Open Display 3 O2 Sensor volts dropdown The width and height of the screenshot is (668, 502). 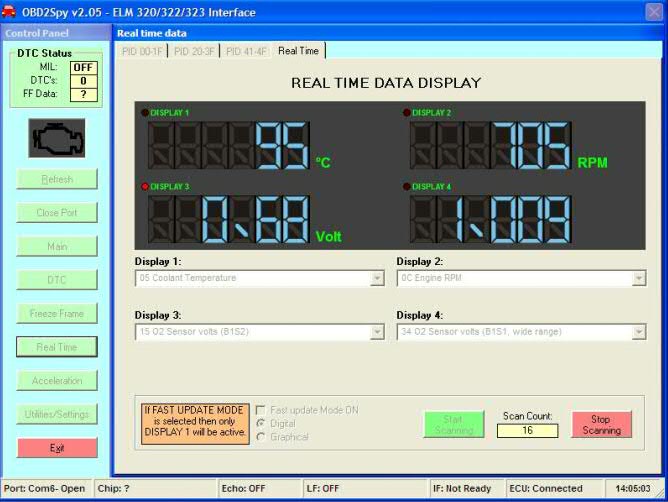(x=377, y=332)
